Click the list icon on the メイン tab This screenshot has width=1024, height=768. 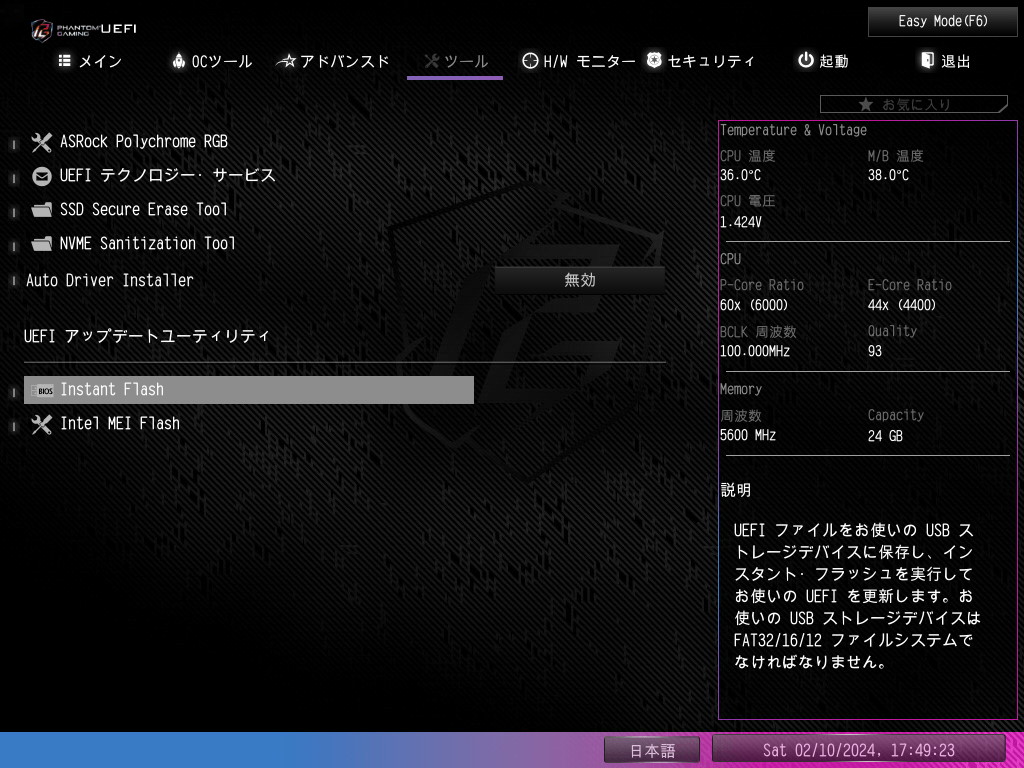pyautogui.click(x=65, y=61)
